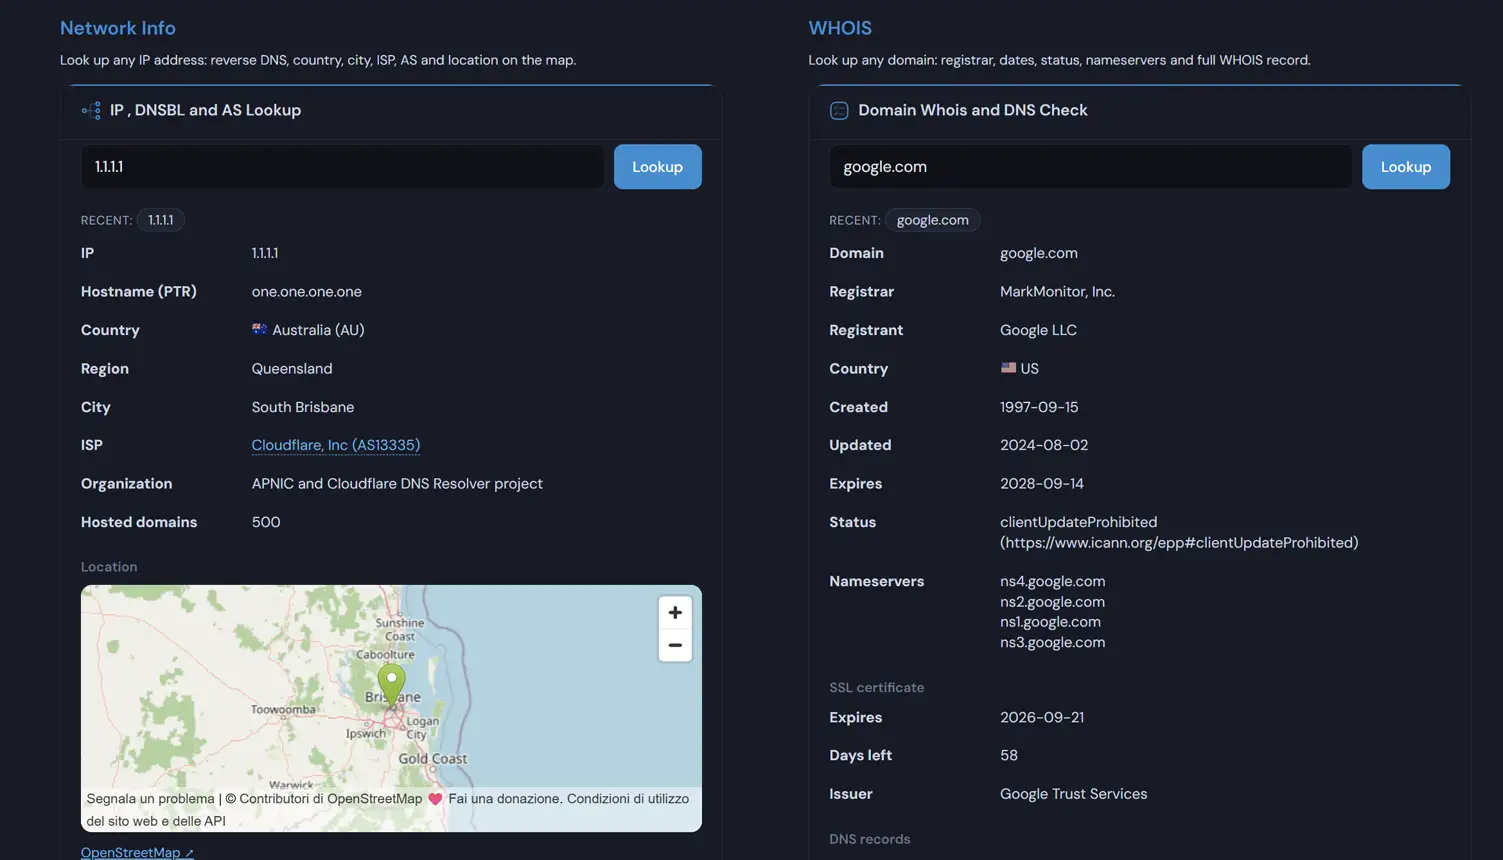The height and width of the screenshot is (860, 1503).
Task: Click Lookup button for IP address
Action: [657, 167]
